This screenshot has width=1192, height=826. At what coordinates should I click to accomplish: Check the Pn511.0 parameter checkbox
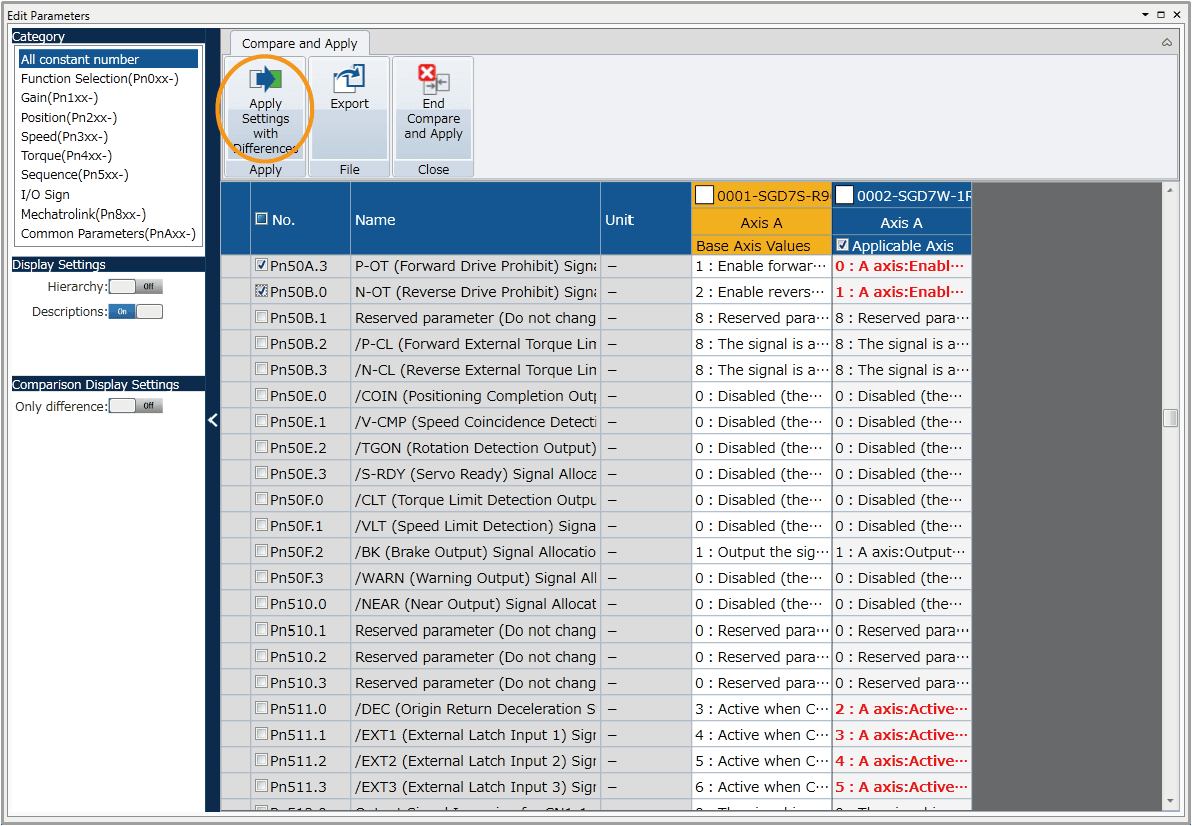[262, 709]
